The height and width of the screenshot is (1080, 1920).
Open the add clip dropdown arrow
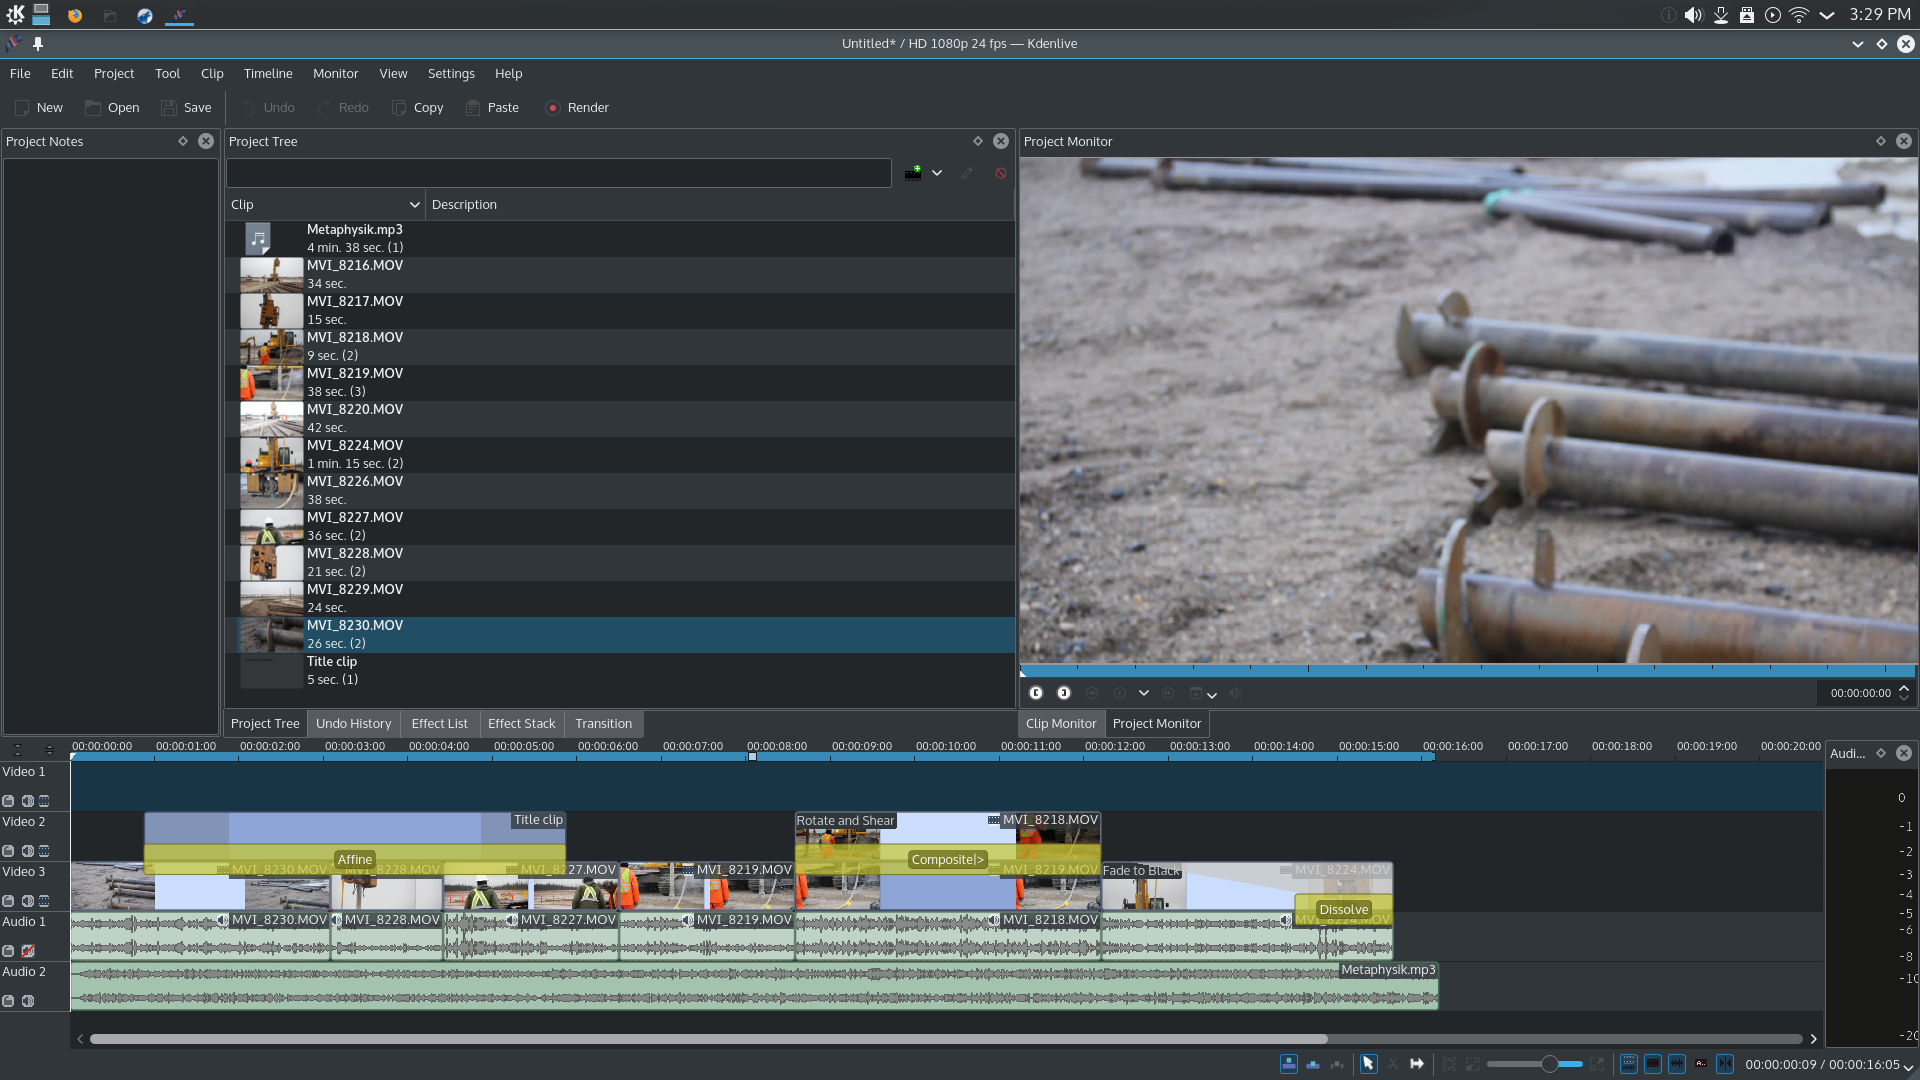(937, 173)
